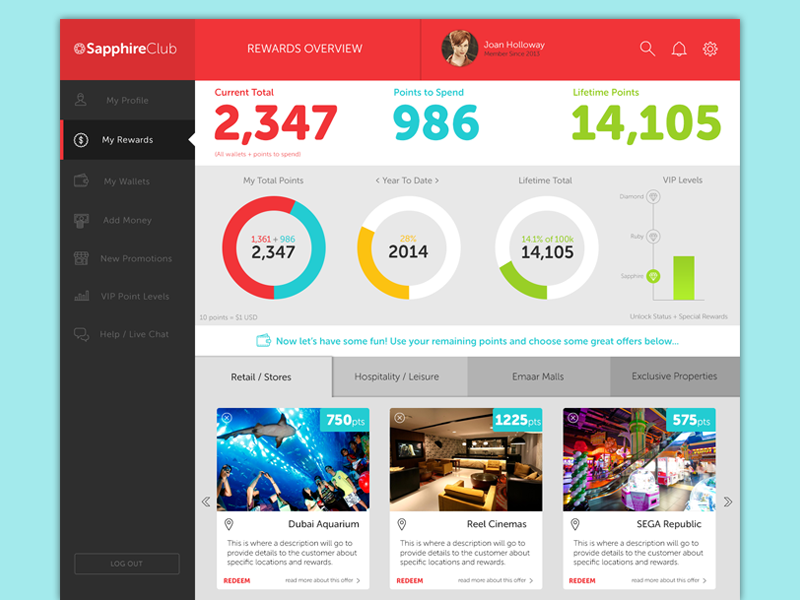Open the search magnifier icon in header

(647, 49)
